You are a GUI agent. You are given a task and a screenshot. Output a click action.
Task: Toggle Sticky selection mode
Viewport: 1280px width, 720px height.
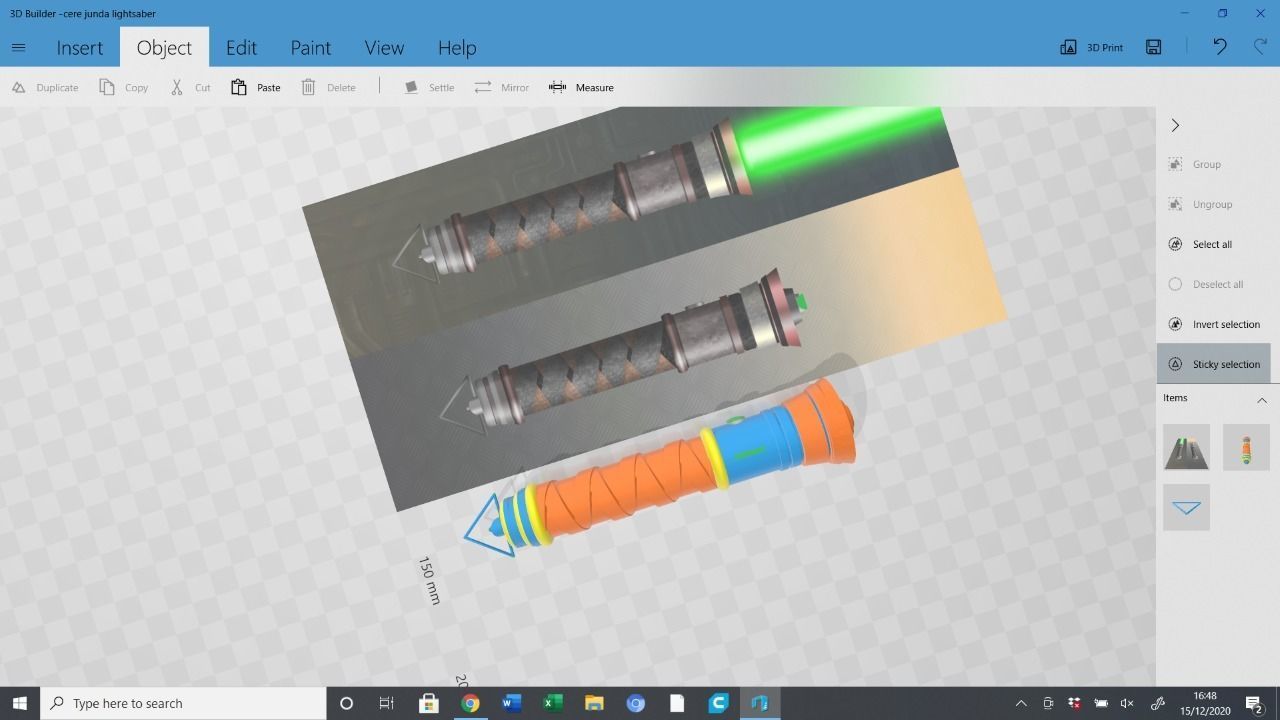[1213, 364]
